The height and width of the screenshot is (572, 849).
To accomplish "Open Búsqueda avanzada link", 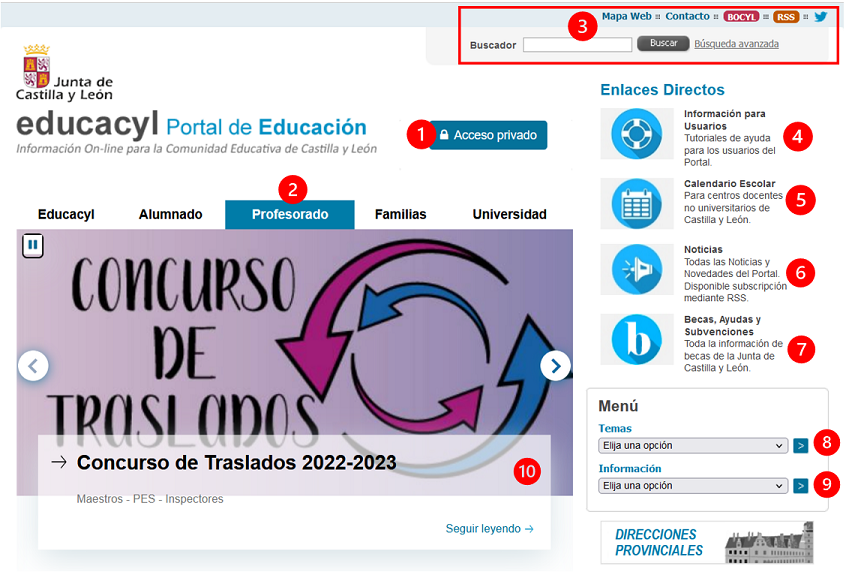I will point(736,44).
